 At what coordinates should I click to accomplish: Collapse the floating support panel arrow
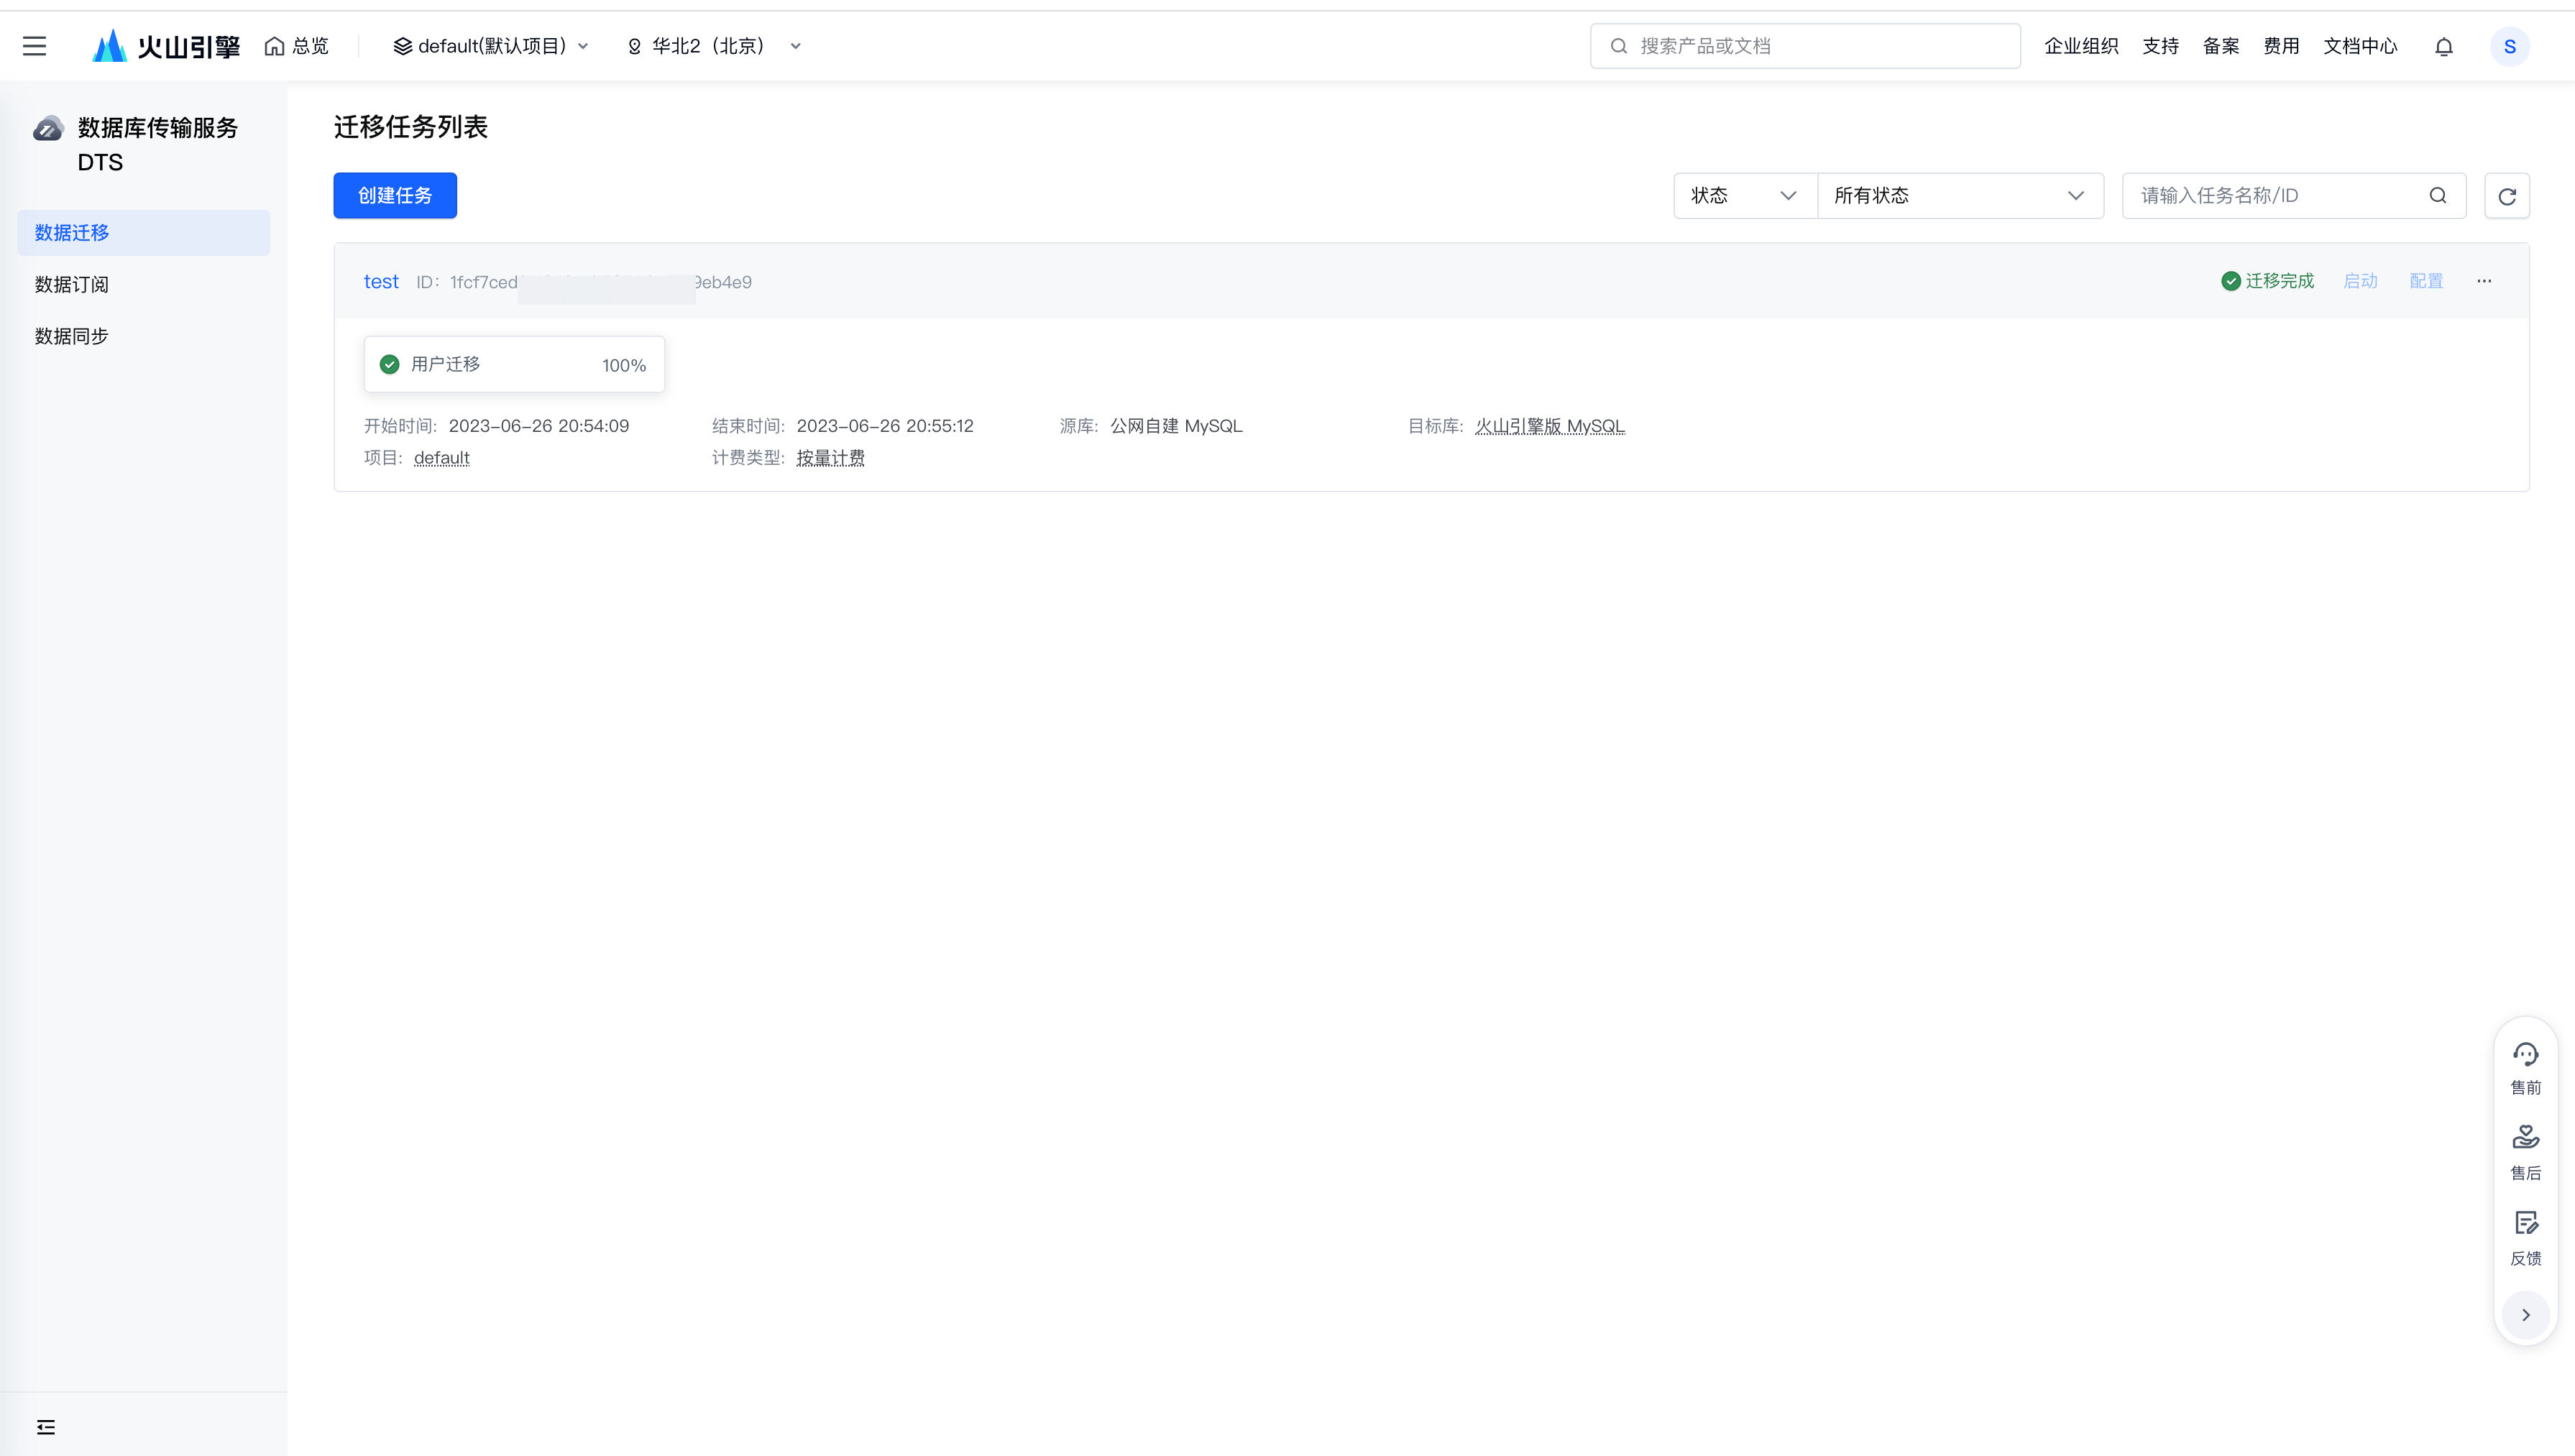pyautogui.click(x=2526, y=1315)
